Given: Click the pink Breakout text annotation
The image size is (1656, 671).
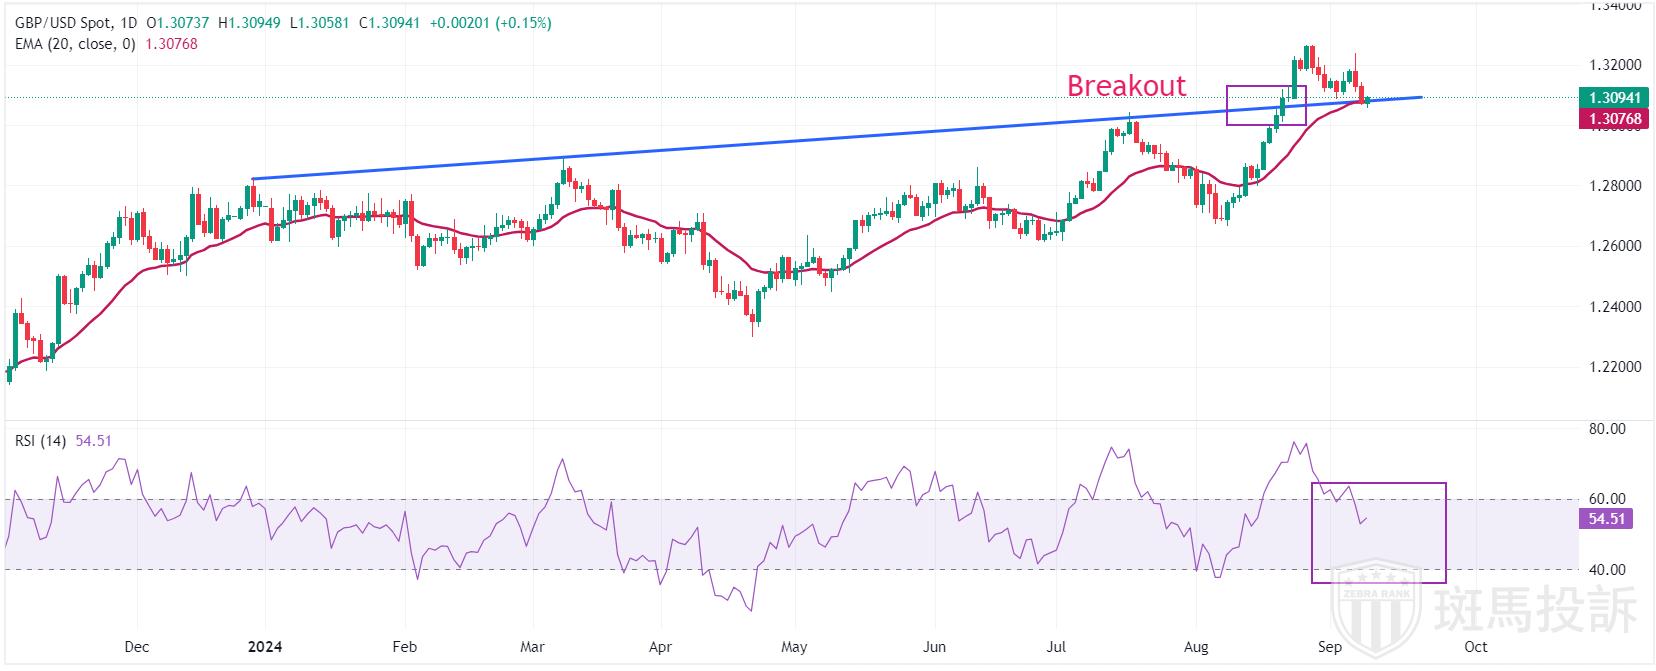Looking at the screenshot, I should pos(1126,86).
